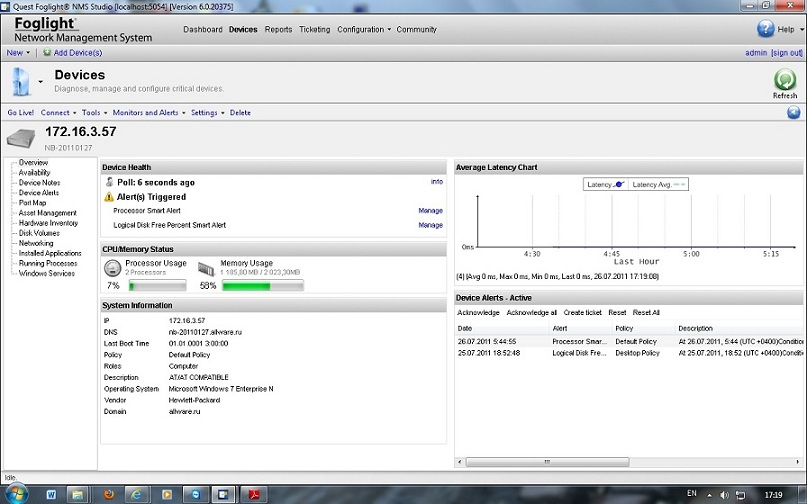
Task: Click the Memory Usage chip icon
Action: [x=206, y=268]
